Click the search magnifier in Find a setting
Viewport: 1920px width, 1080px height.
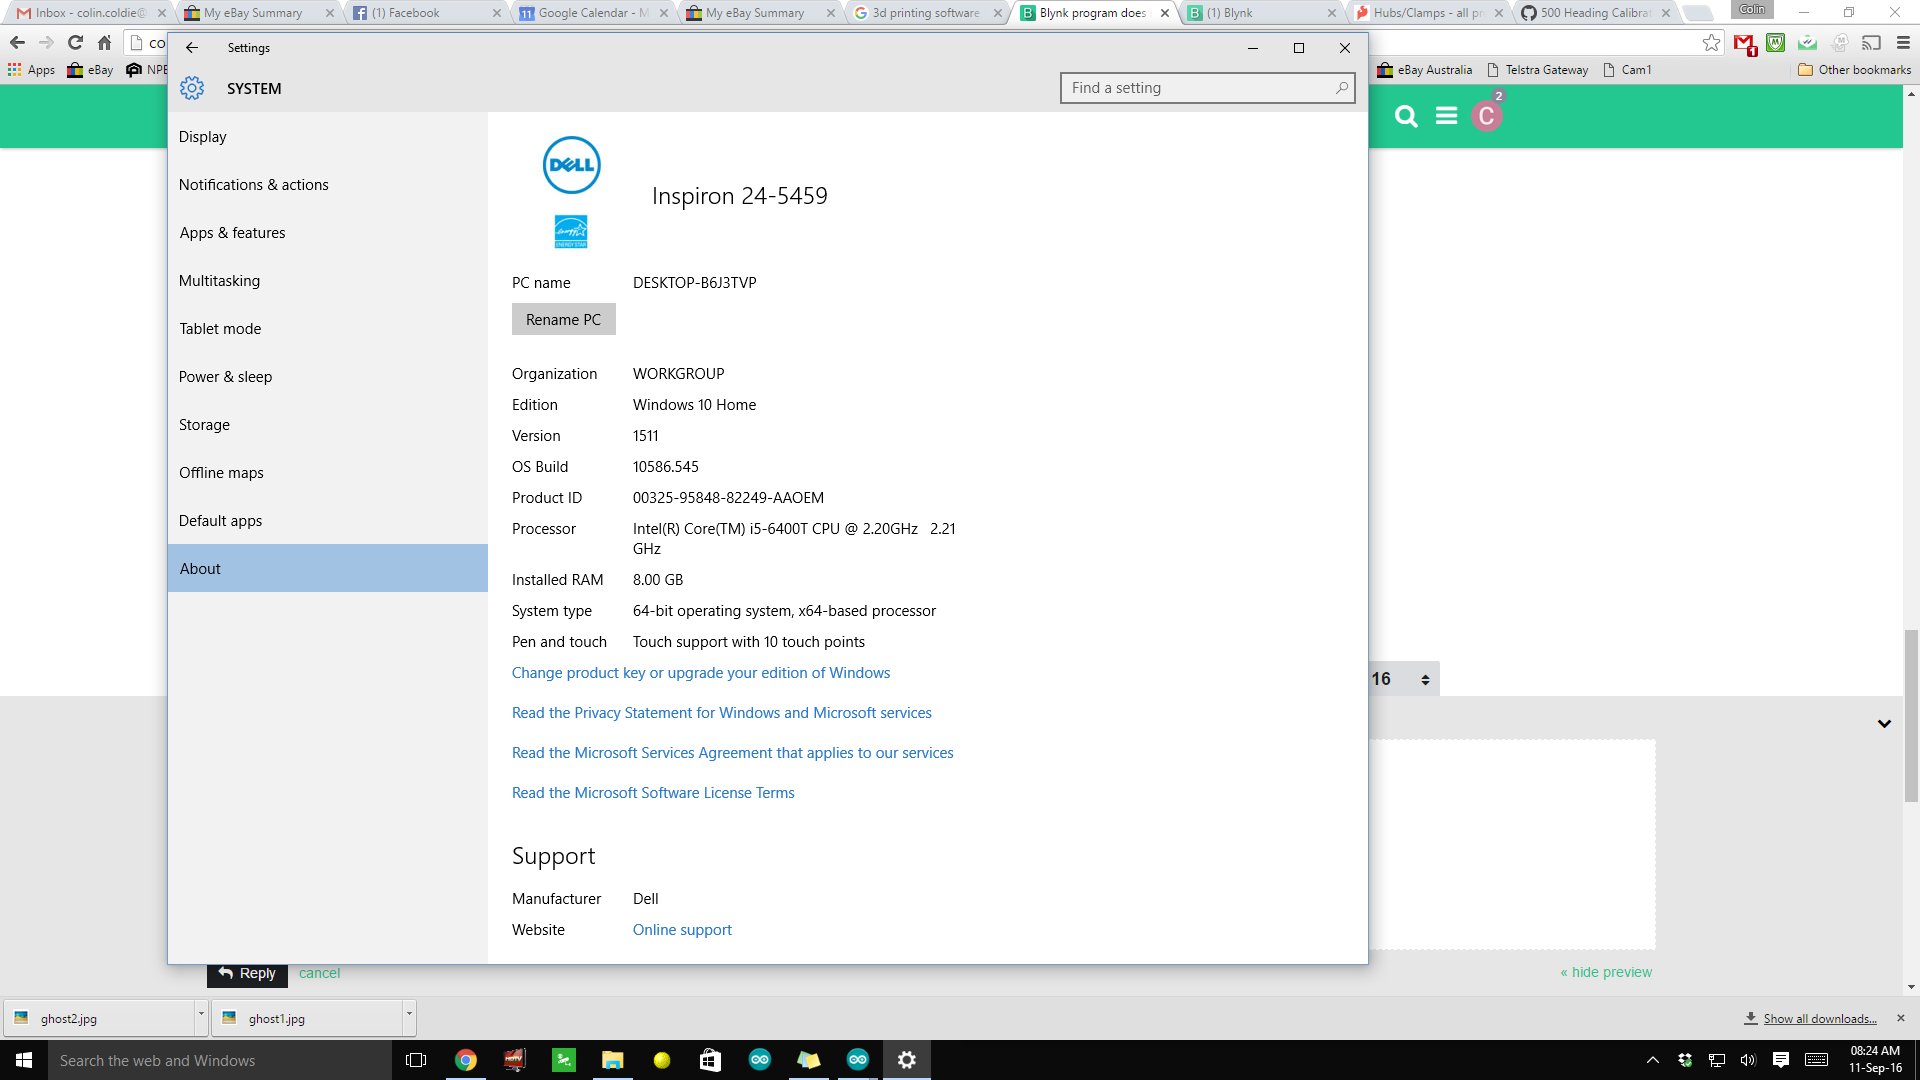(1342, 88)
